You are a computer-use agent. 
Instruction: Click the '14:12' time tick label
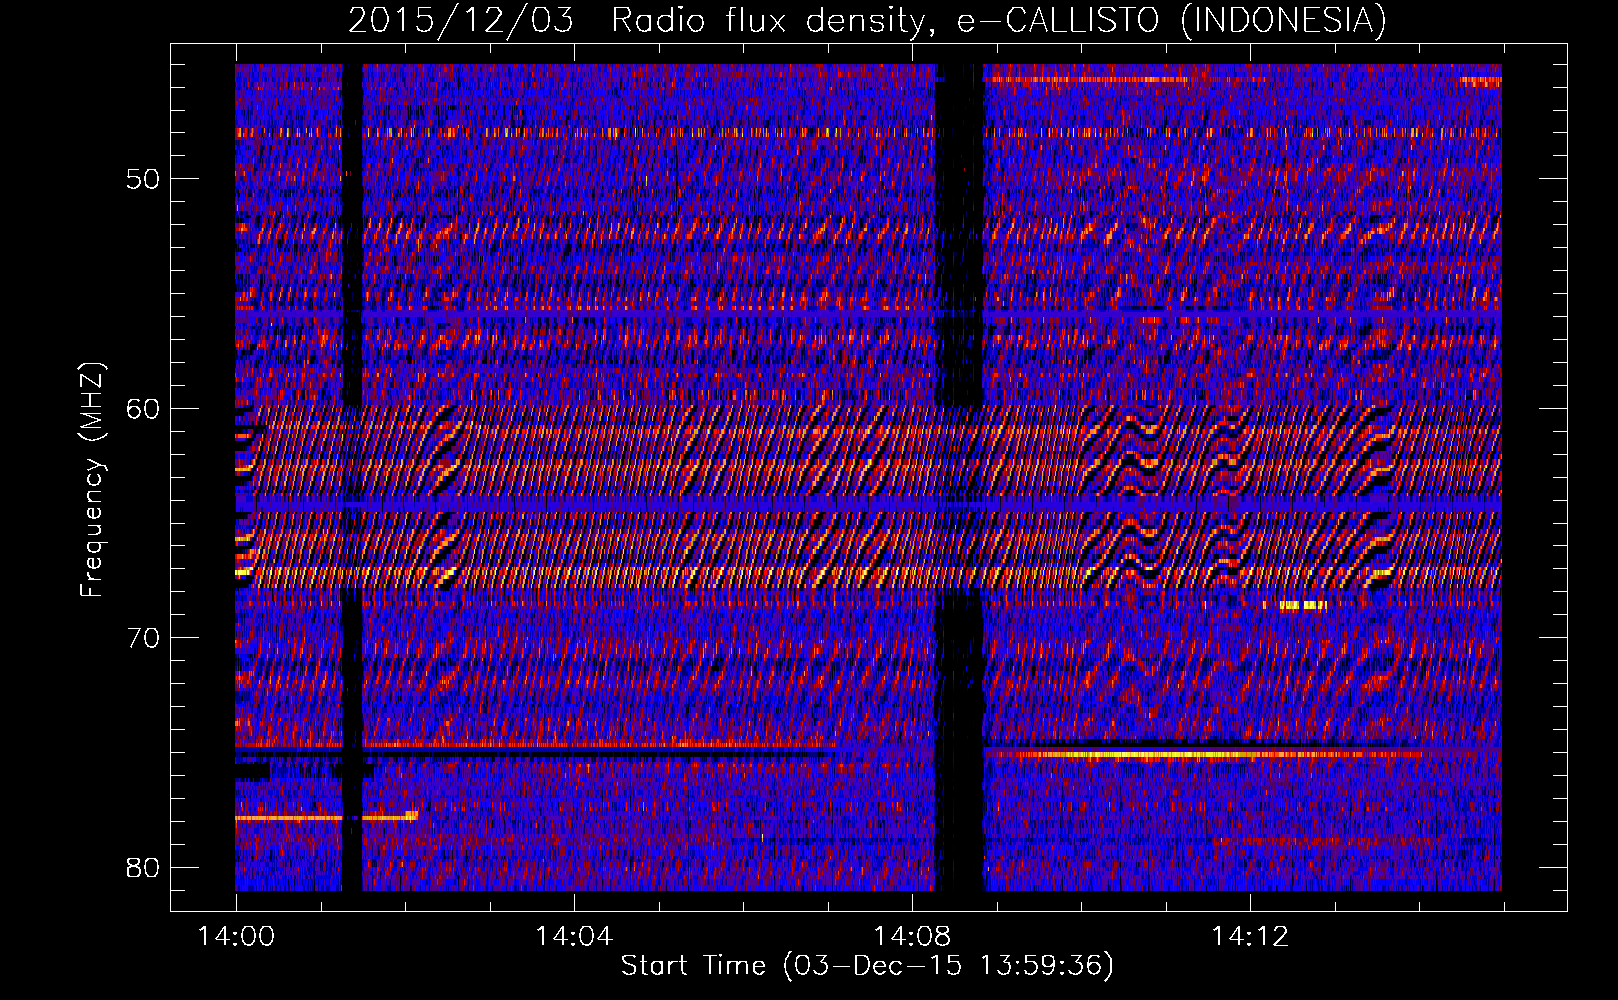click(x=1250, y=937)
